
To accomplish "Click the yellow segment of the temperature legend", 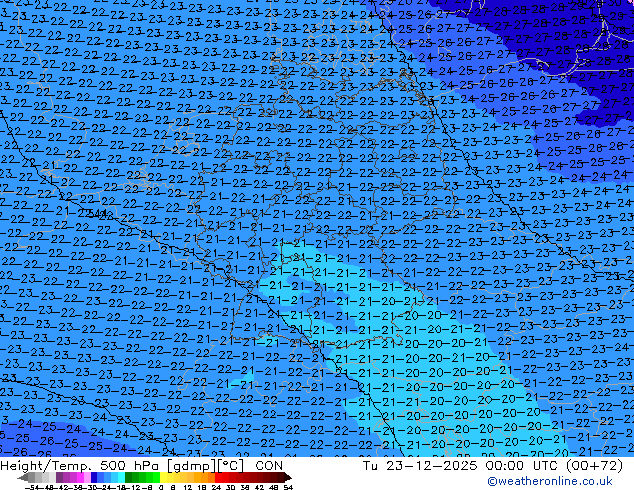I will pos(163,477).
